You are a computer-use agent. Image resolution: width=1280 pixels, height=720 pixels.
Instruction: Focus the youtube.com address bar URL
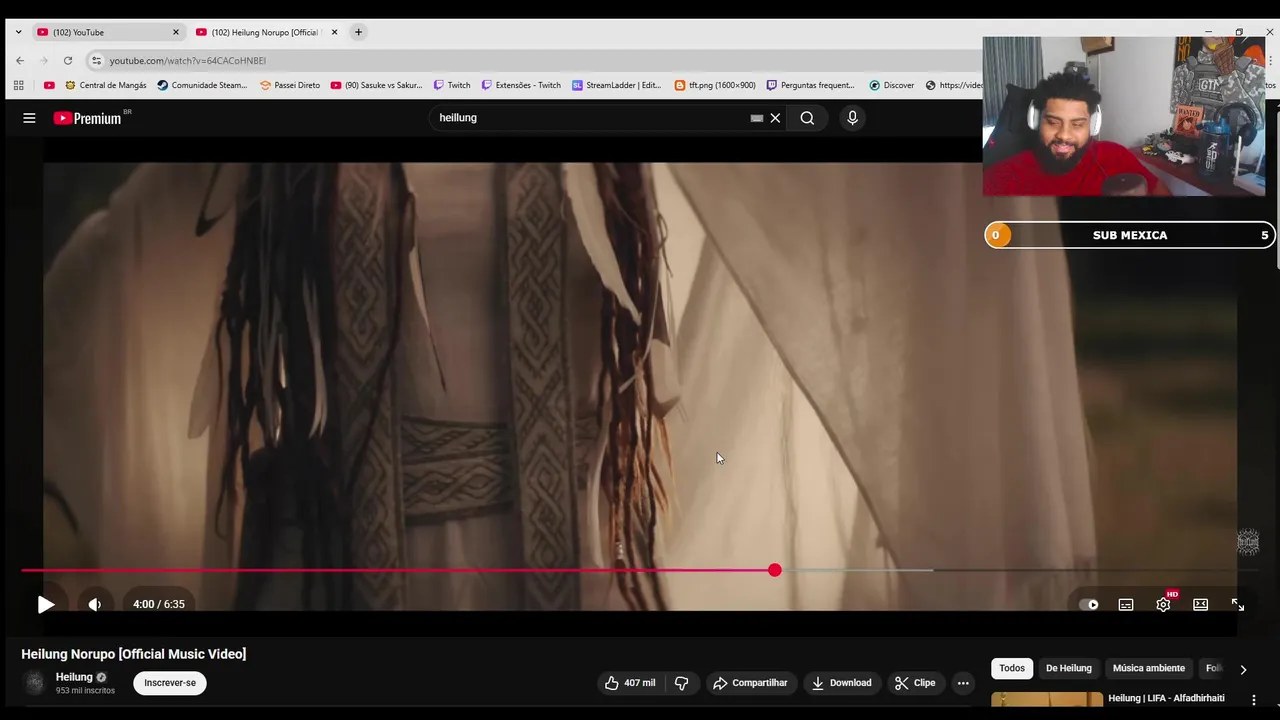pyautogui.click(x=188, y=61)
